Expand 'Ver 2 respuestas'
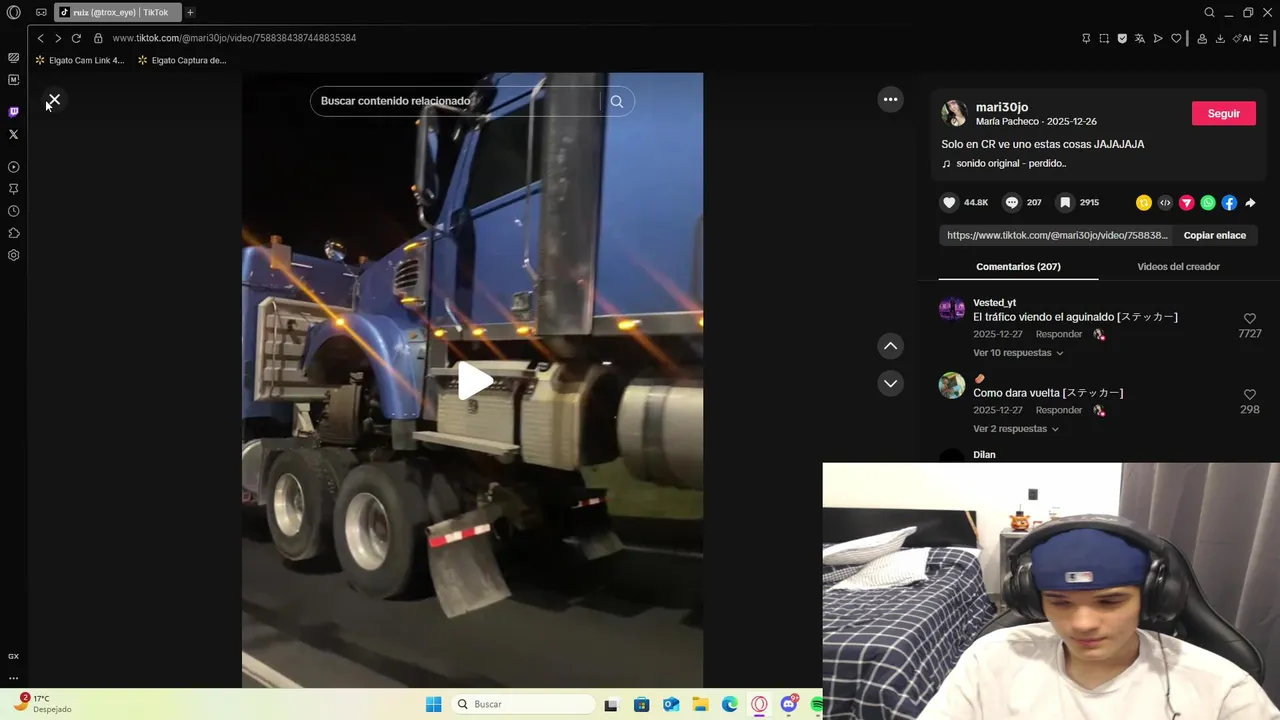The width and height of the screenshot is (1280, 720). coord(1015,429)
